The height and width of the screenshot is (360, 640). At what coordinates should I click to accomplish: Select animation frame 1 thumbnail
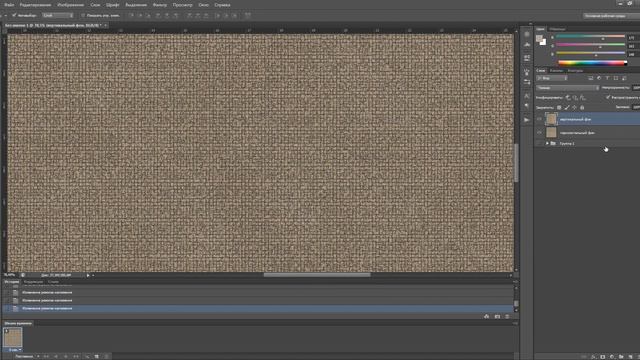coord(13,338)
